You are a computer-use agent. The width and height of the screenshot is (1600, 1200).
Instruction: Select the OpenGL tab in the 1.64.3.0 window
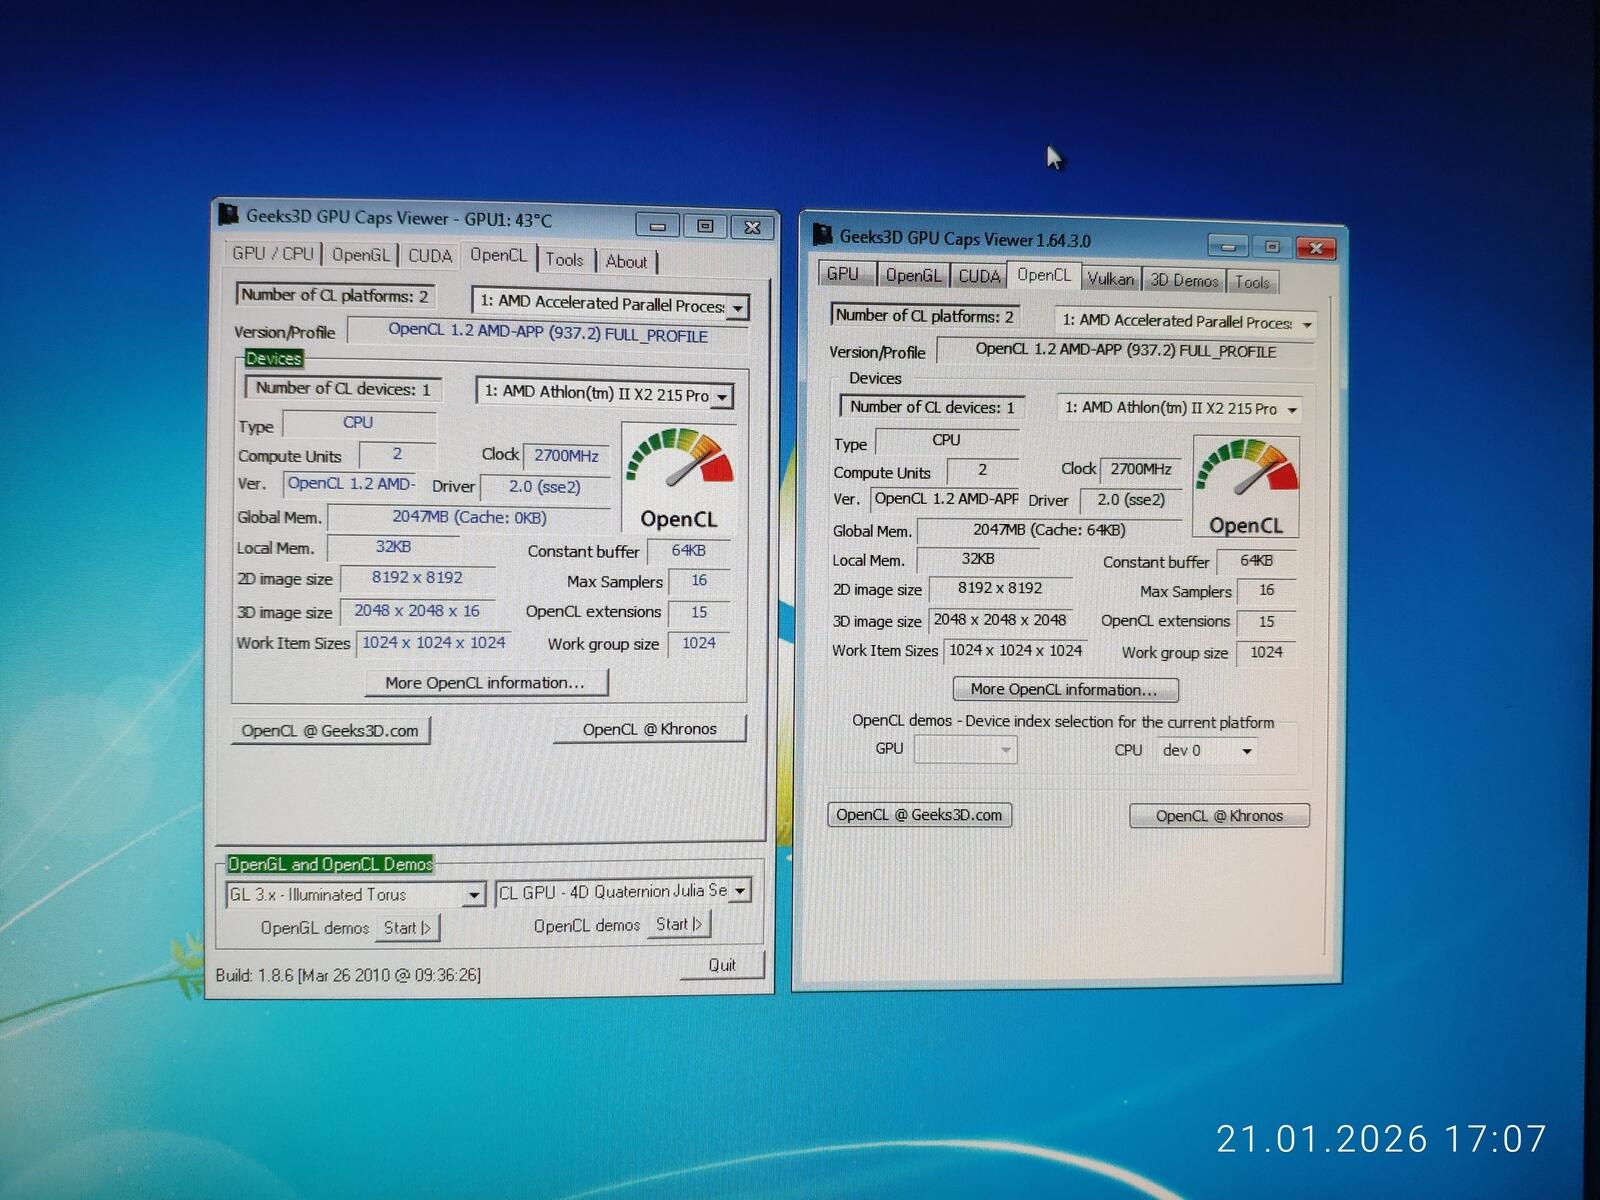point(913,275)
